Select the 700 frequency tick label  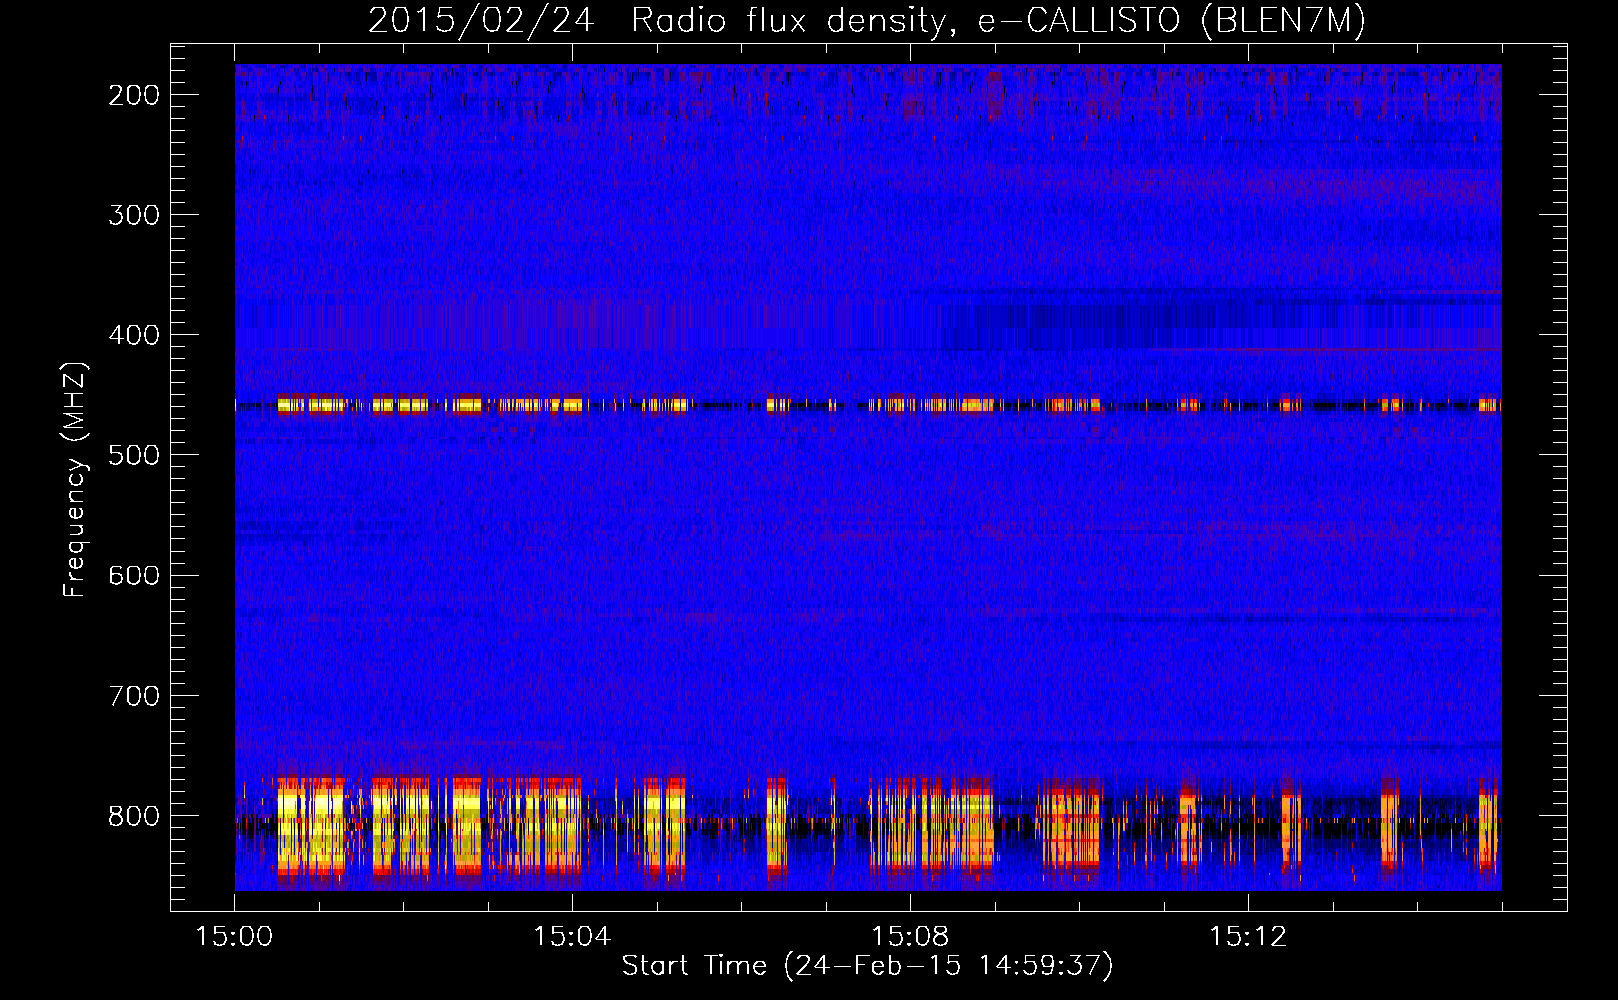tap(133, 695)
